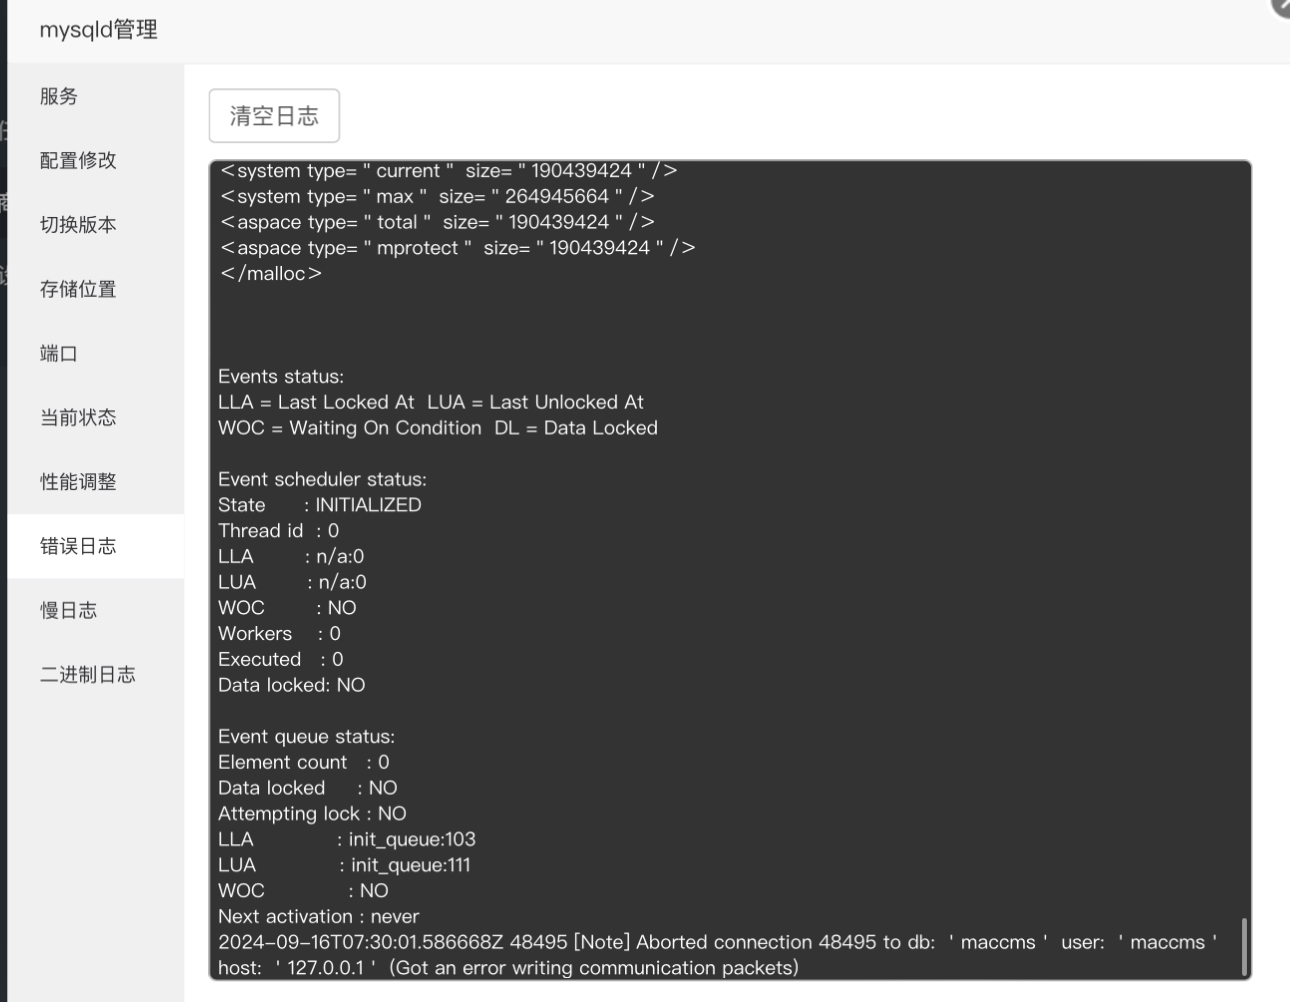The width and height of the screenshot is (1290, 1002).
Task: Open 性能调整 tab
Action: click(96, 482)
